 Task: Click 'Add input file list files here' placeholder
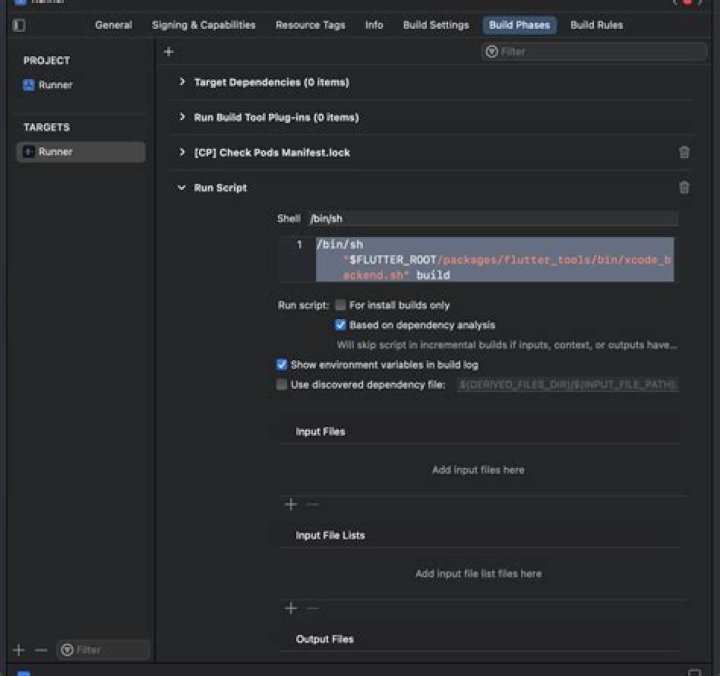(x=478, y=574)
